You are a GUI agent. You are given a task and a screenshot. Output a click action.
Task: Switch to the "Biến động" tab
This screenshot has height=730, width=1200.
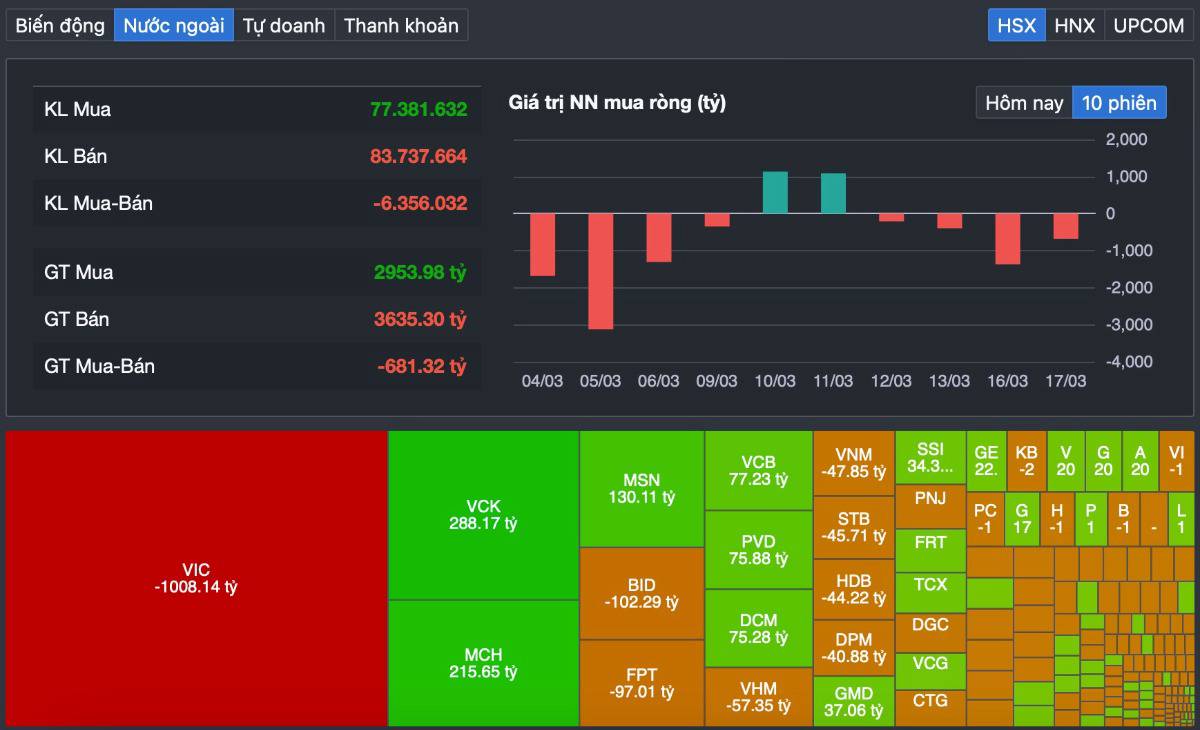(x=59, y=25)
